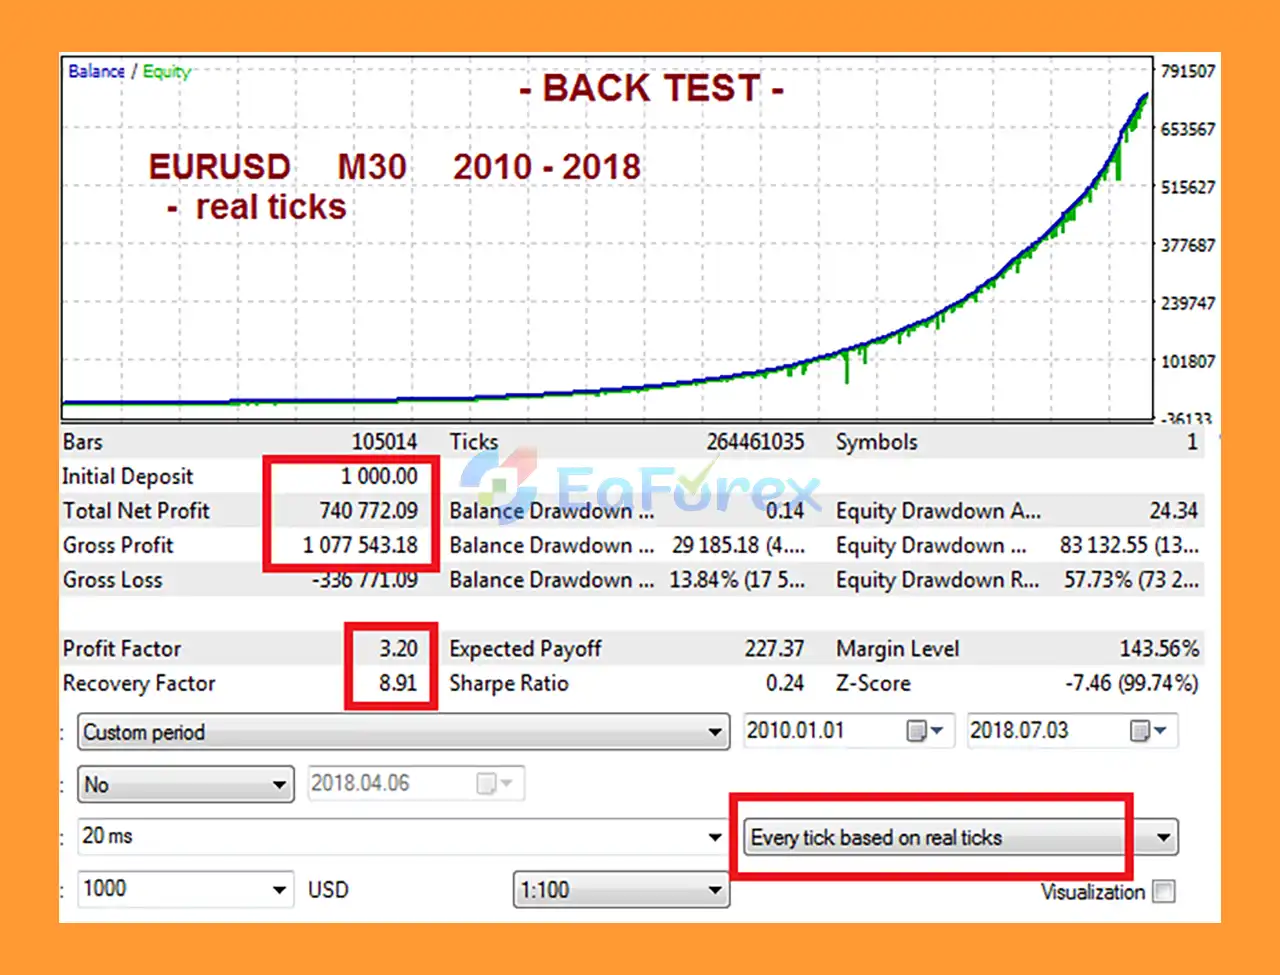
Task: Open the 1:100 leverage dropdown
Action: [714, 889]
